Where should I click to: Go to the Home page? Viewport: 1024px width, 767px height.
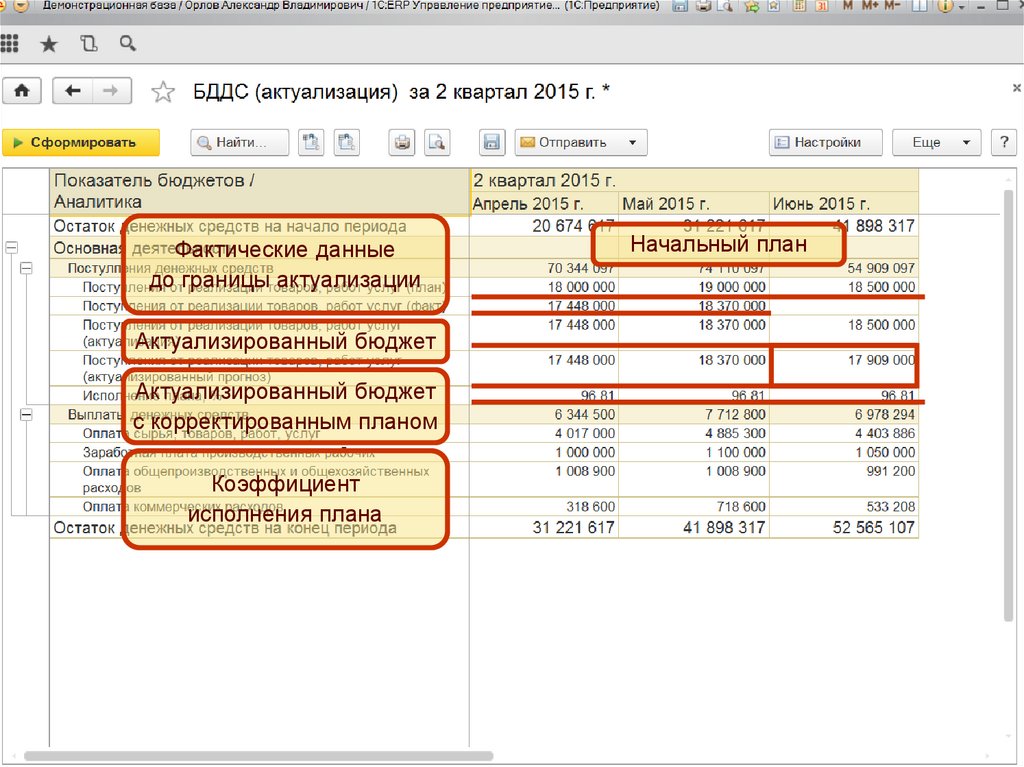(22, 91)
